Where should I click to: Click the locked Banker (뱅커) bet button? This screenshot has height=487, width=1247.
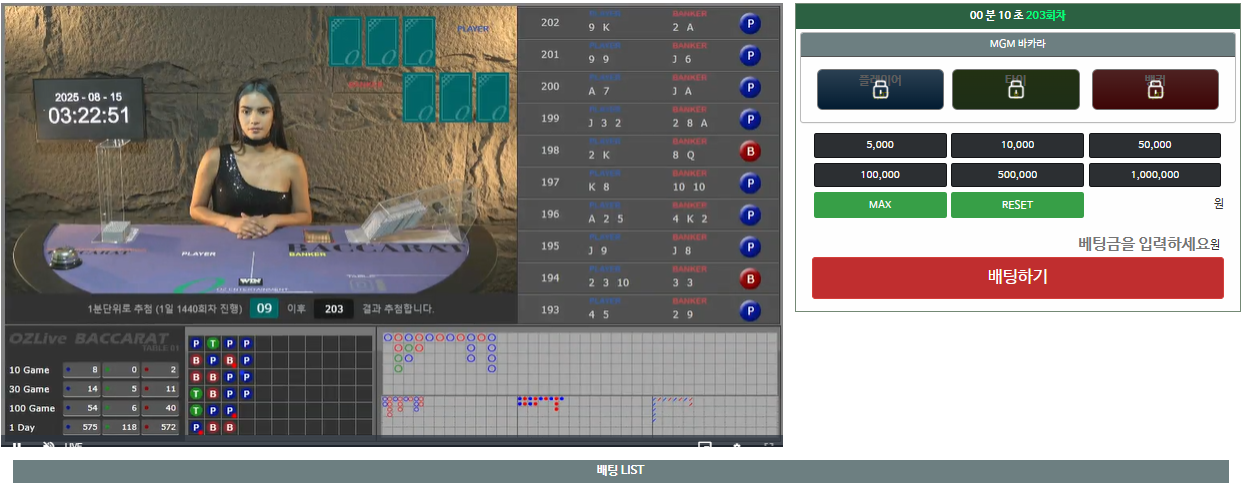1154,89
